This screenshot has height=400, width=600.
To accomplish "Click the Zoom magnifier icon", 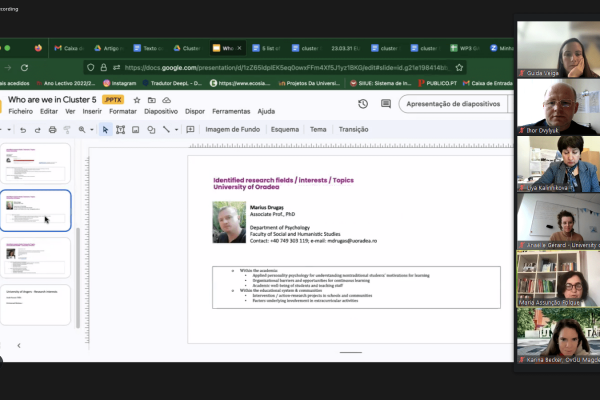I will pyautogui.click(x=82, y=130).
